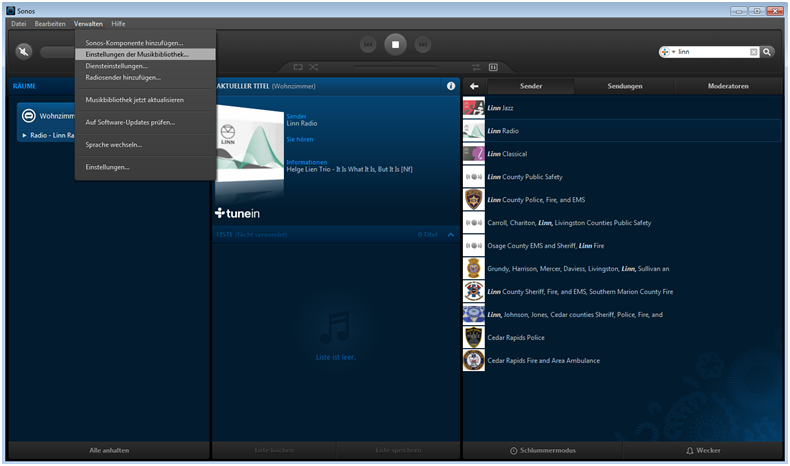Choose Einstellungen der Musikbibliothek
This screenshot has height=466, width=790.
tap(145, 54)
